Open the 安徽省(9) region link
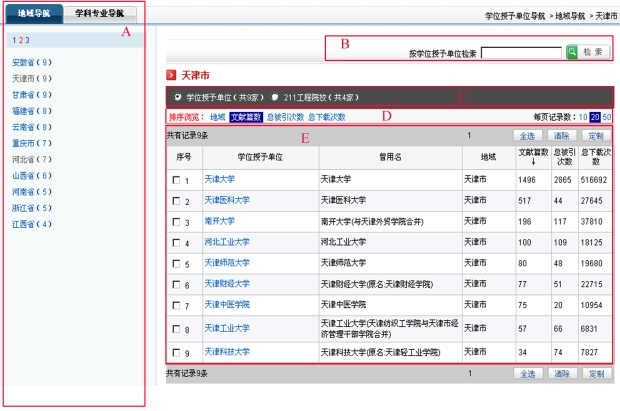Image resolution: width=620 pixels, height=411 pixels. [32, 63]
